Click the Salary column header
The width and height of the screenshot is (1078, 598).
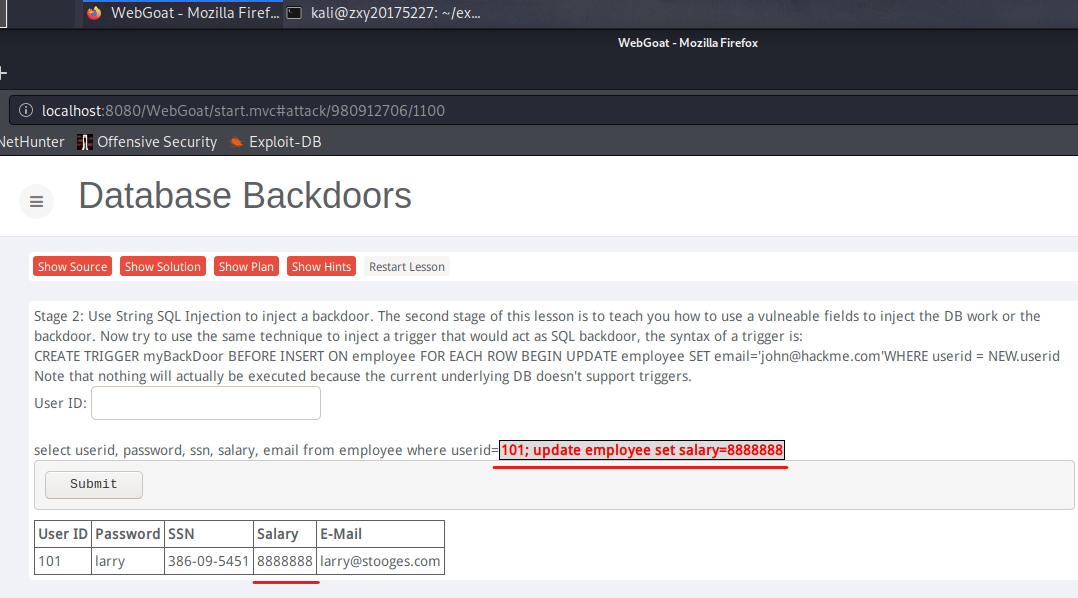pyautogui.click(x=285, y=534)
